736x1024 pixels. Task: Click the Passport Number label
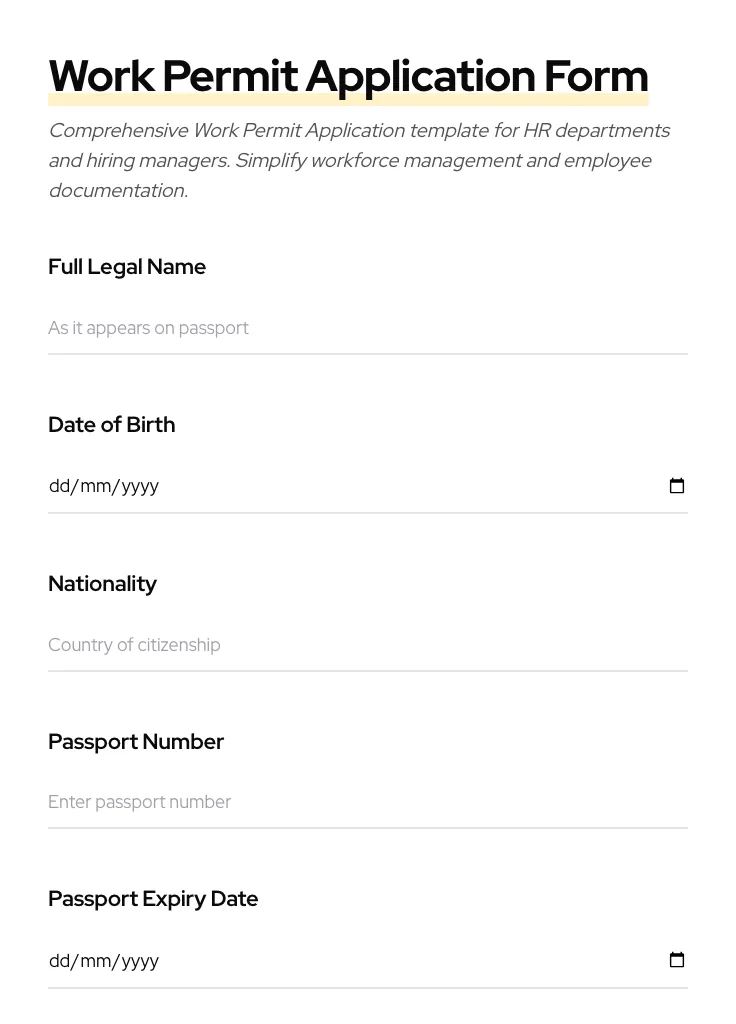pos(136,741)
